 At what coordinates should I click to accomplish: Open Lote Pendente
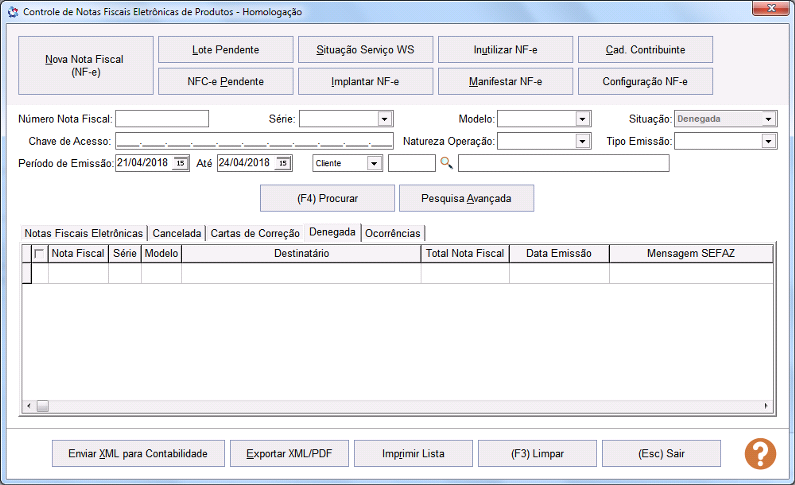click(x=226, y=50)
